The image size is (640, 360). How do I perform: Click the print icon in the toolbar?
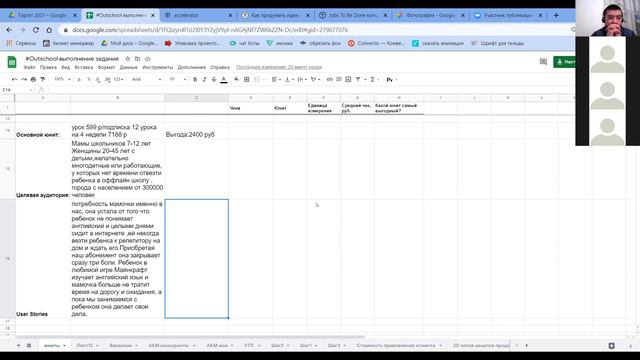33,79
